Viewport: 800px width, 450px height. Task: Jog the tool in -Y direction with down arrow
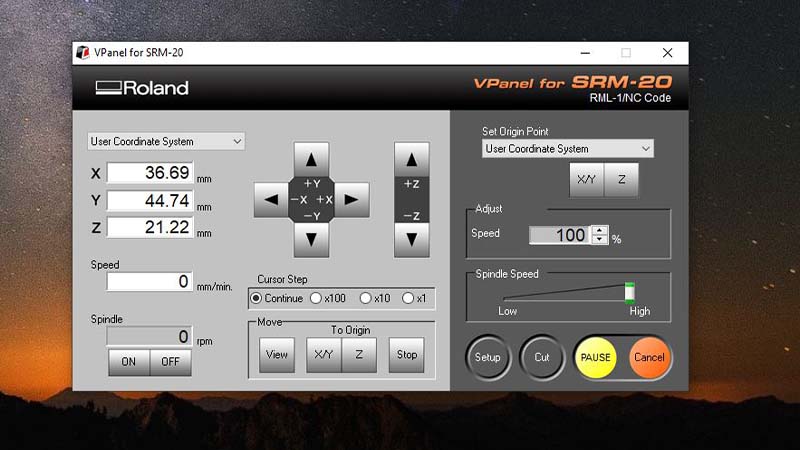[311, 239]
